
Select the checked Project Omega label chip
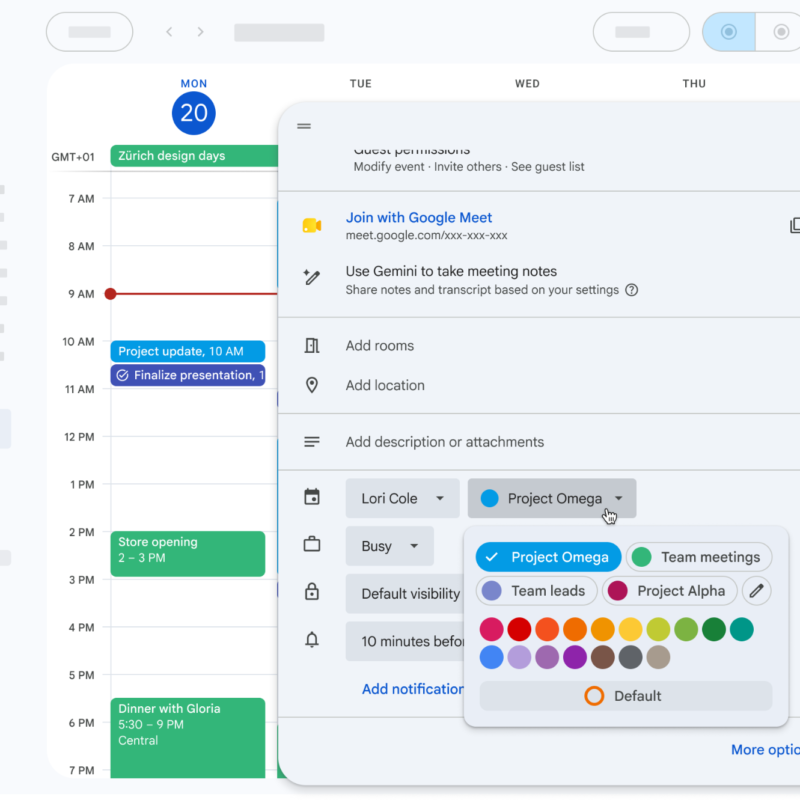(x=548, y=557)
